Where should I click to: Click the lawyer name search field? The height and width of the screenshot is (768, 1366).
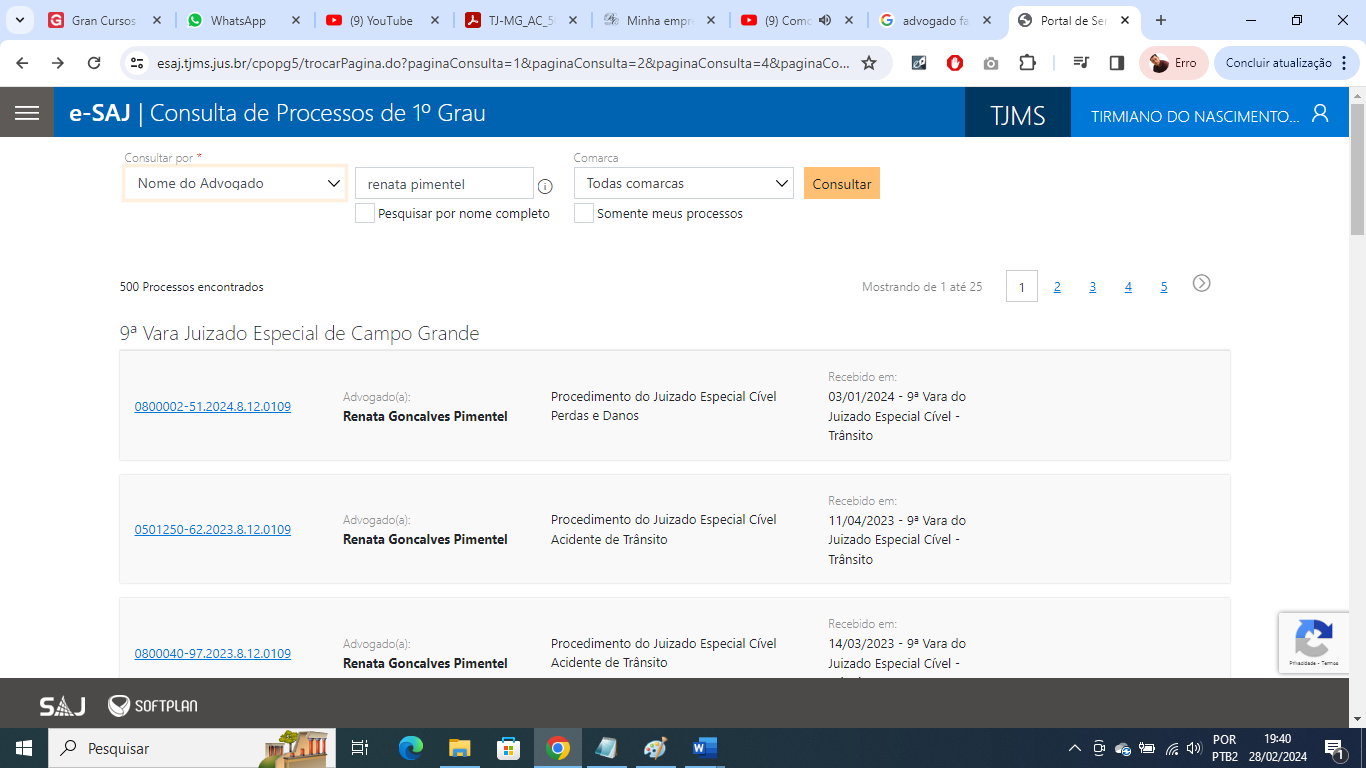point(444,184)
